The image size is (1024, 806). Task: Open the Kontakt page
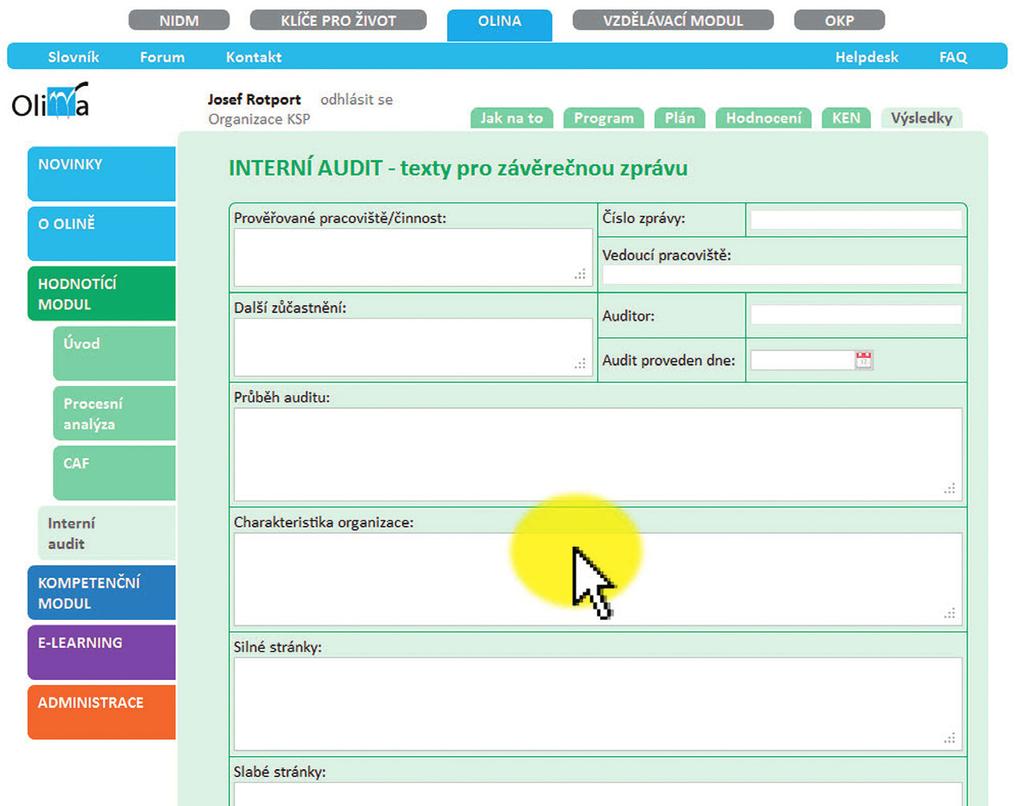(x=253, y=57)
